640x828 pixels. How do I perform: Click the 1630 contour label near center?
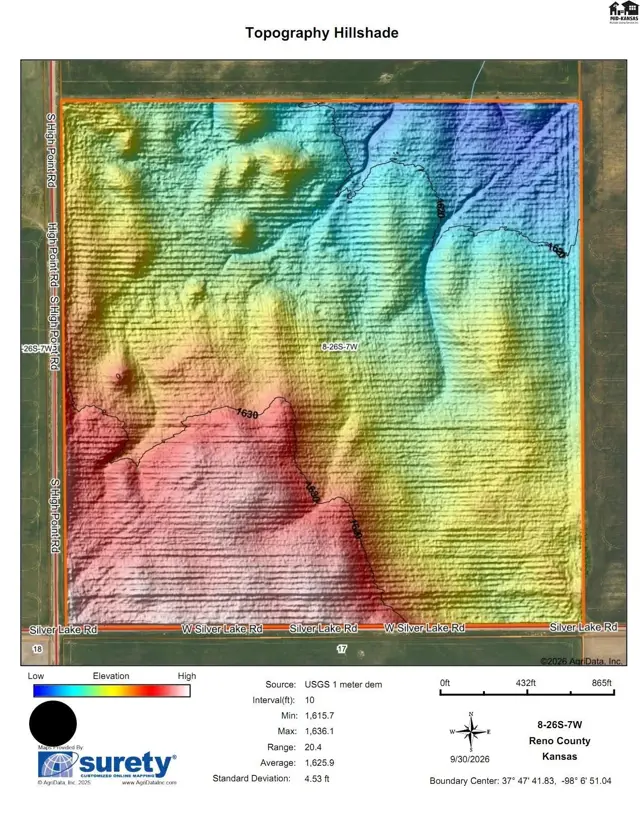point(247,413)
